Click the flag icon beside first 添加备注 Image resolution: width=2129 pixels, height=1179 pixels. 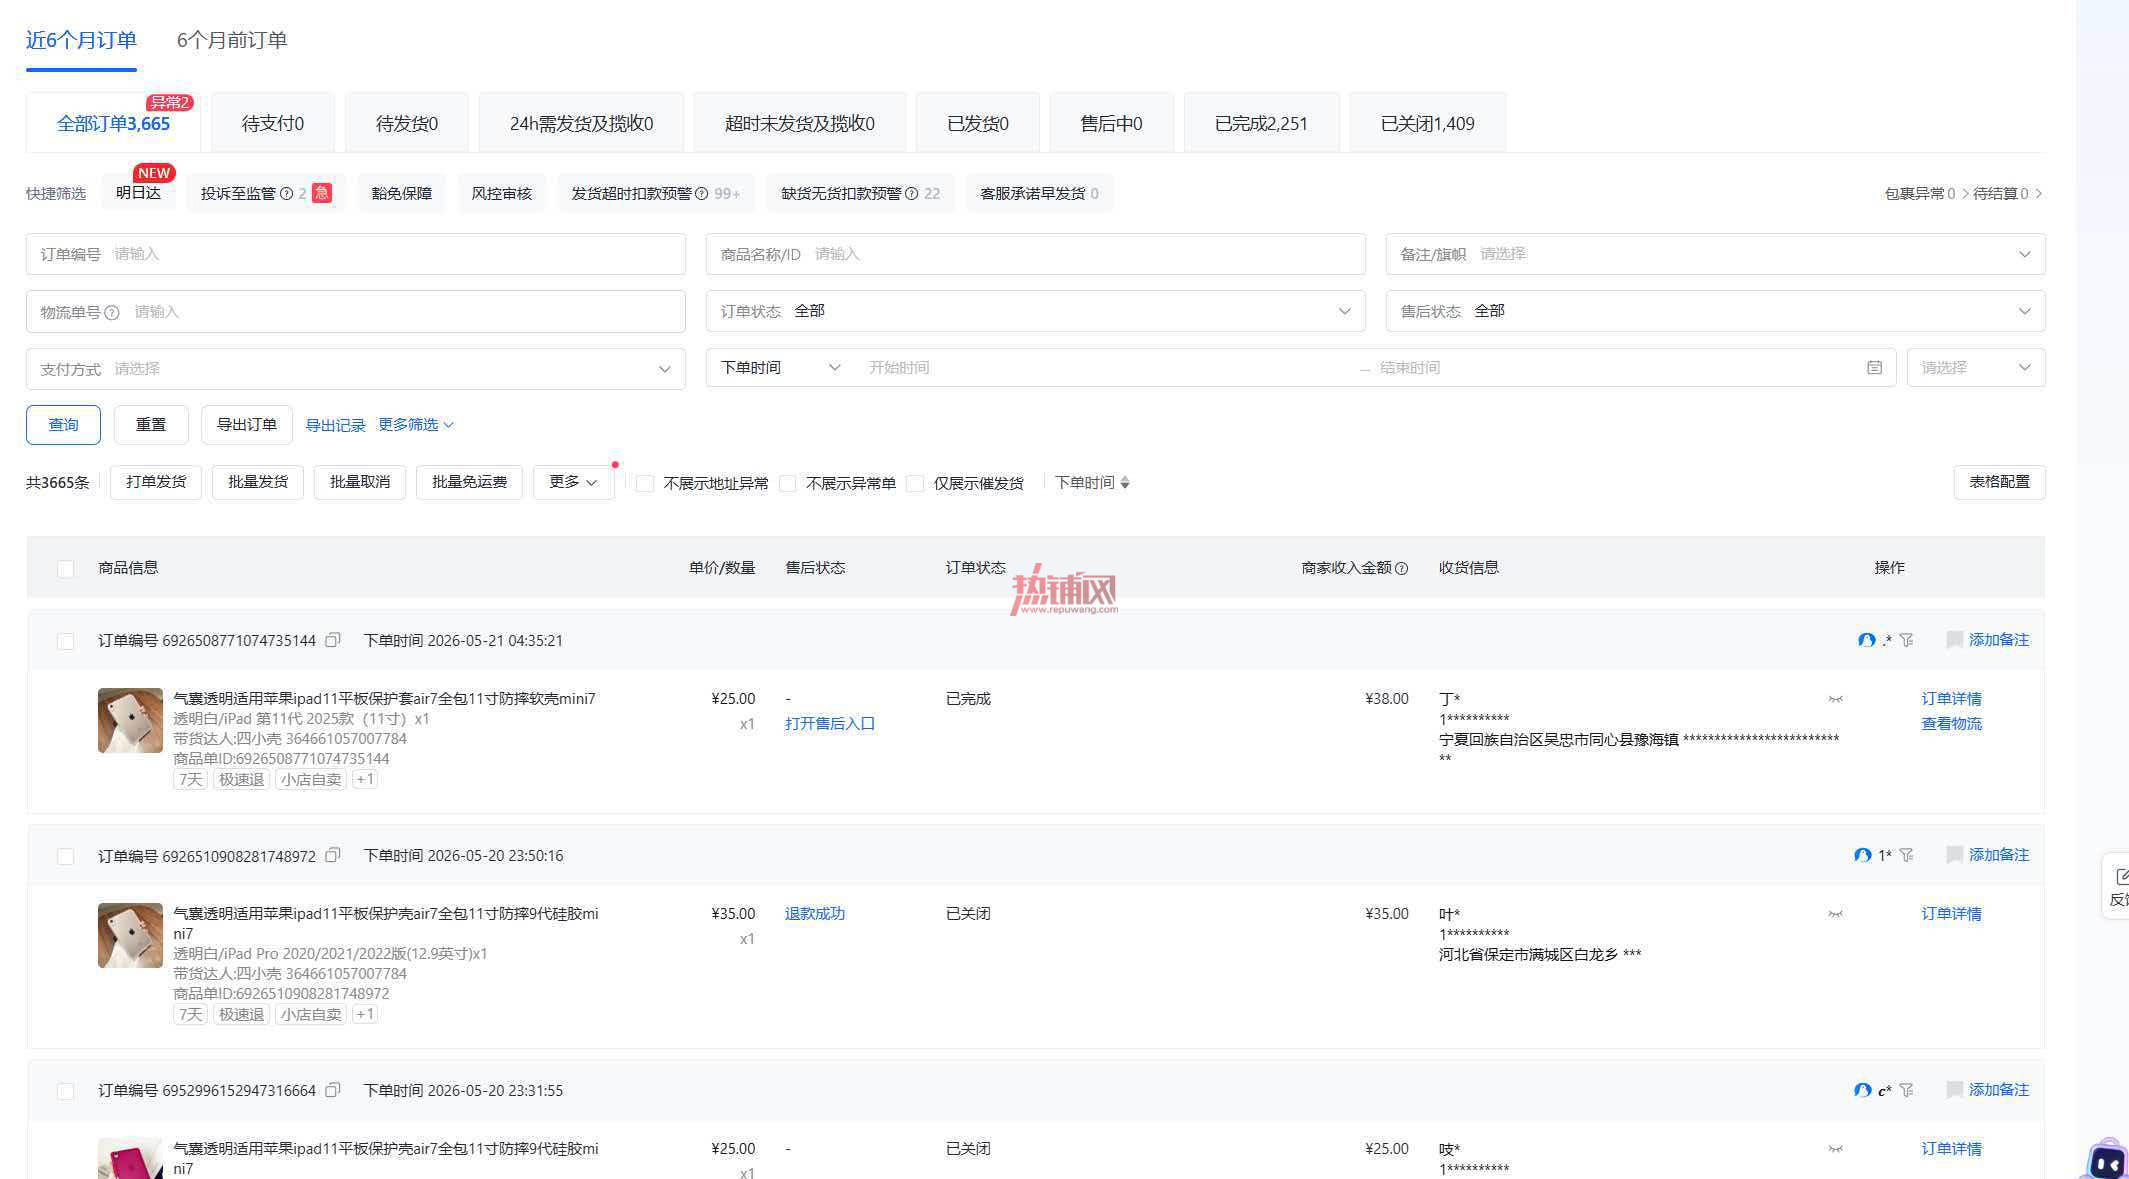[x=1954, y=640]
